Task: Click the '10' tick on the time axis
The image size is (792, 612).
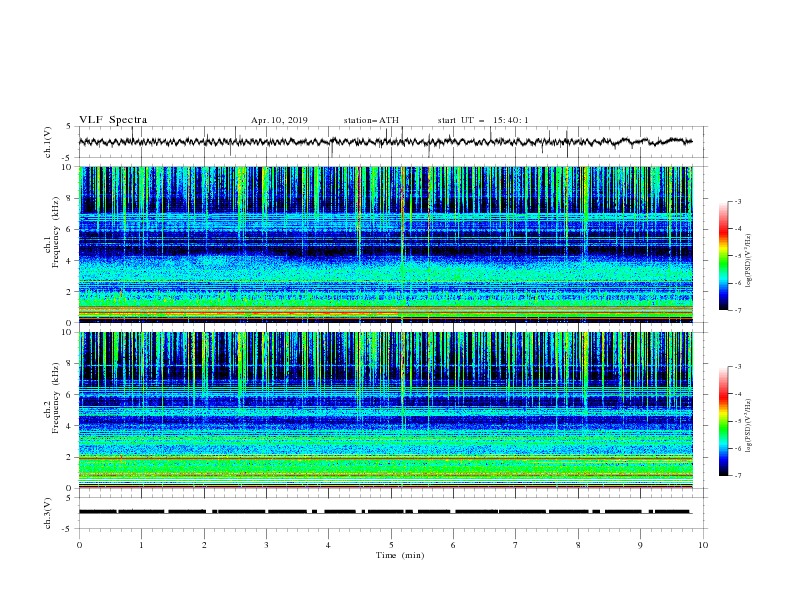Action: [703, 545]
